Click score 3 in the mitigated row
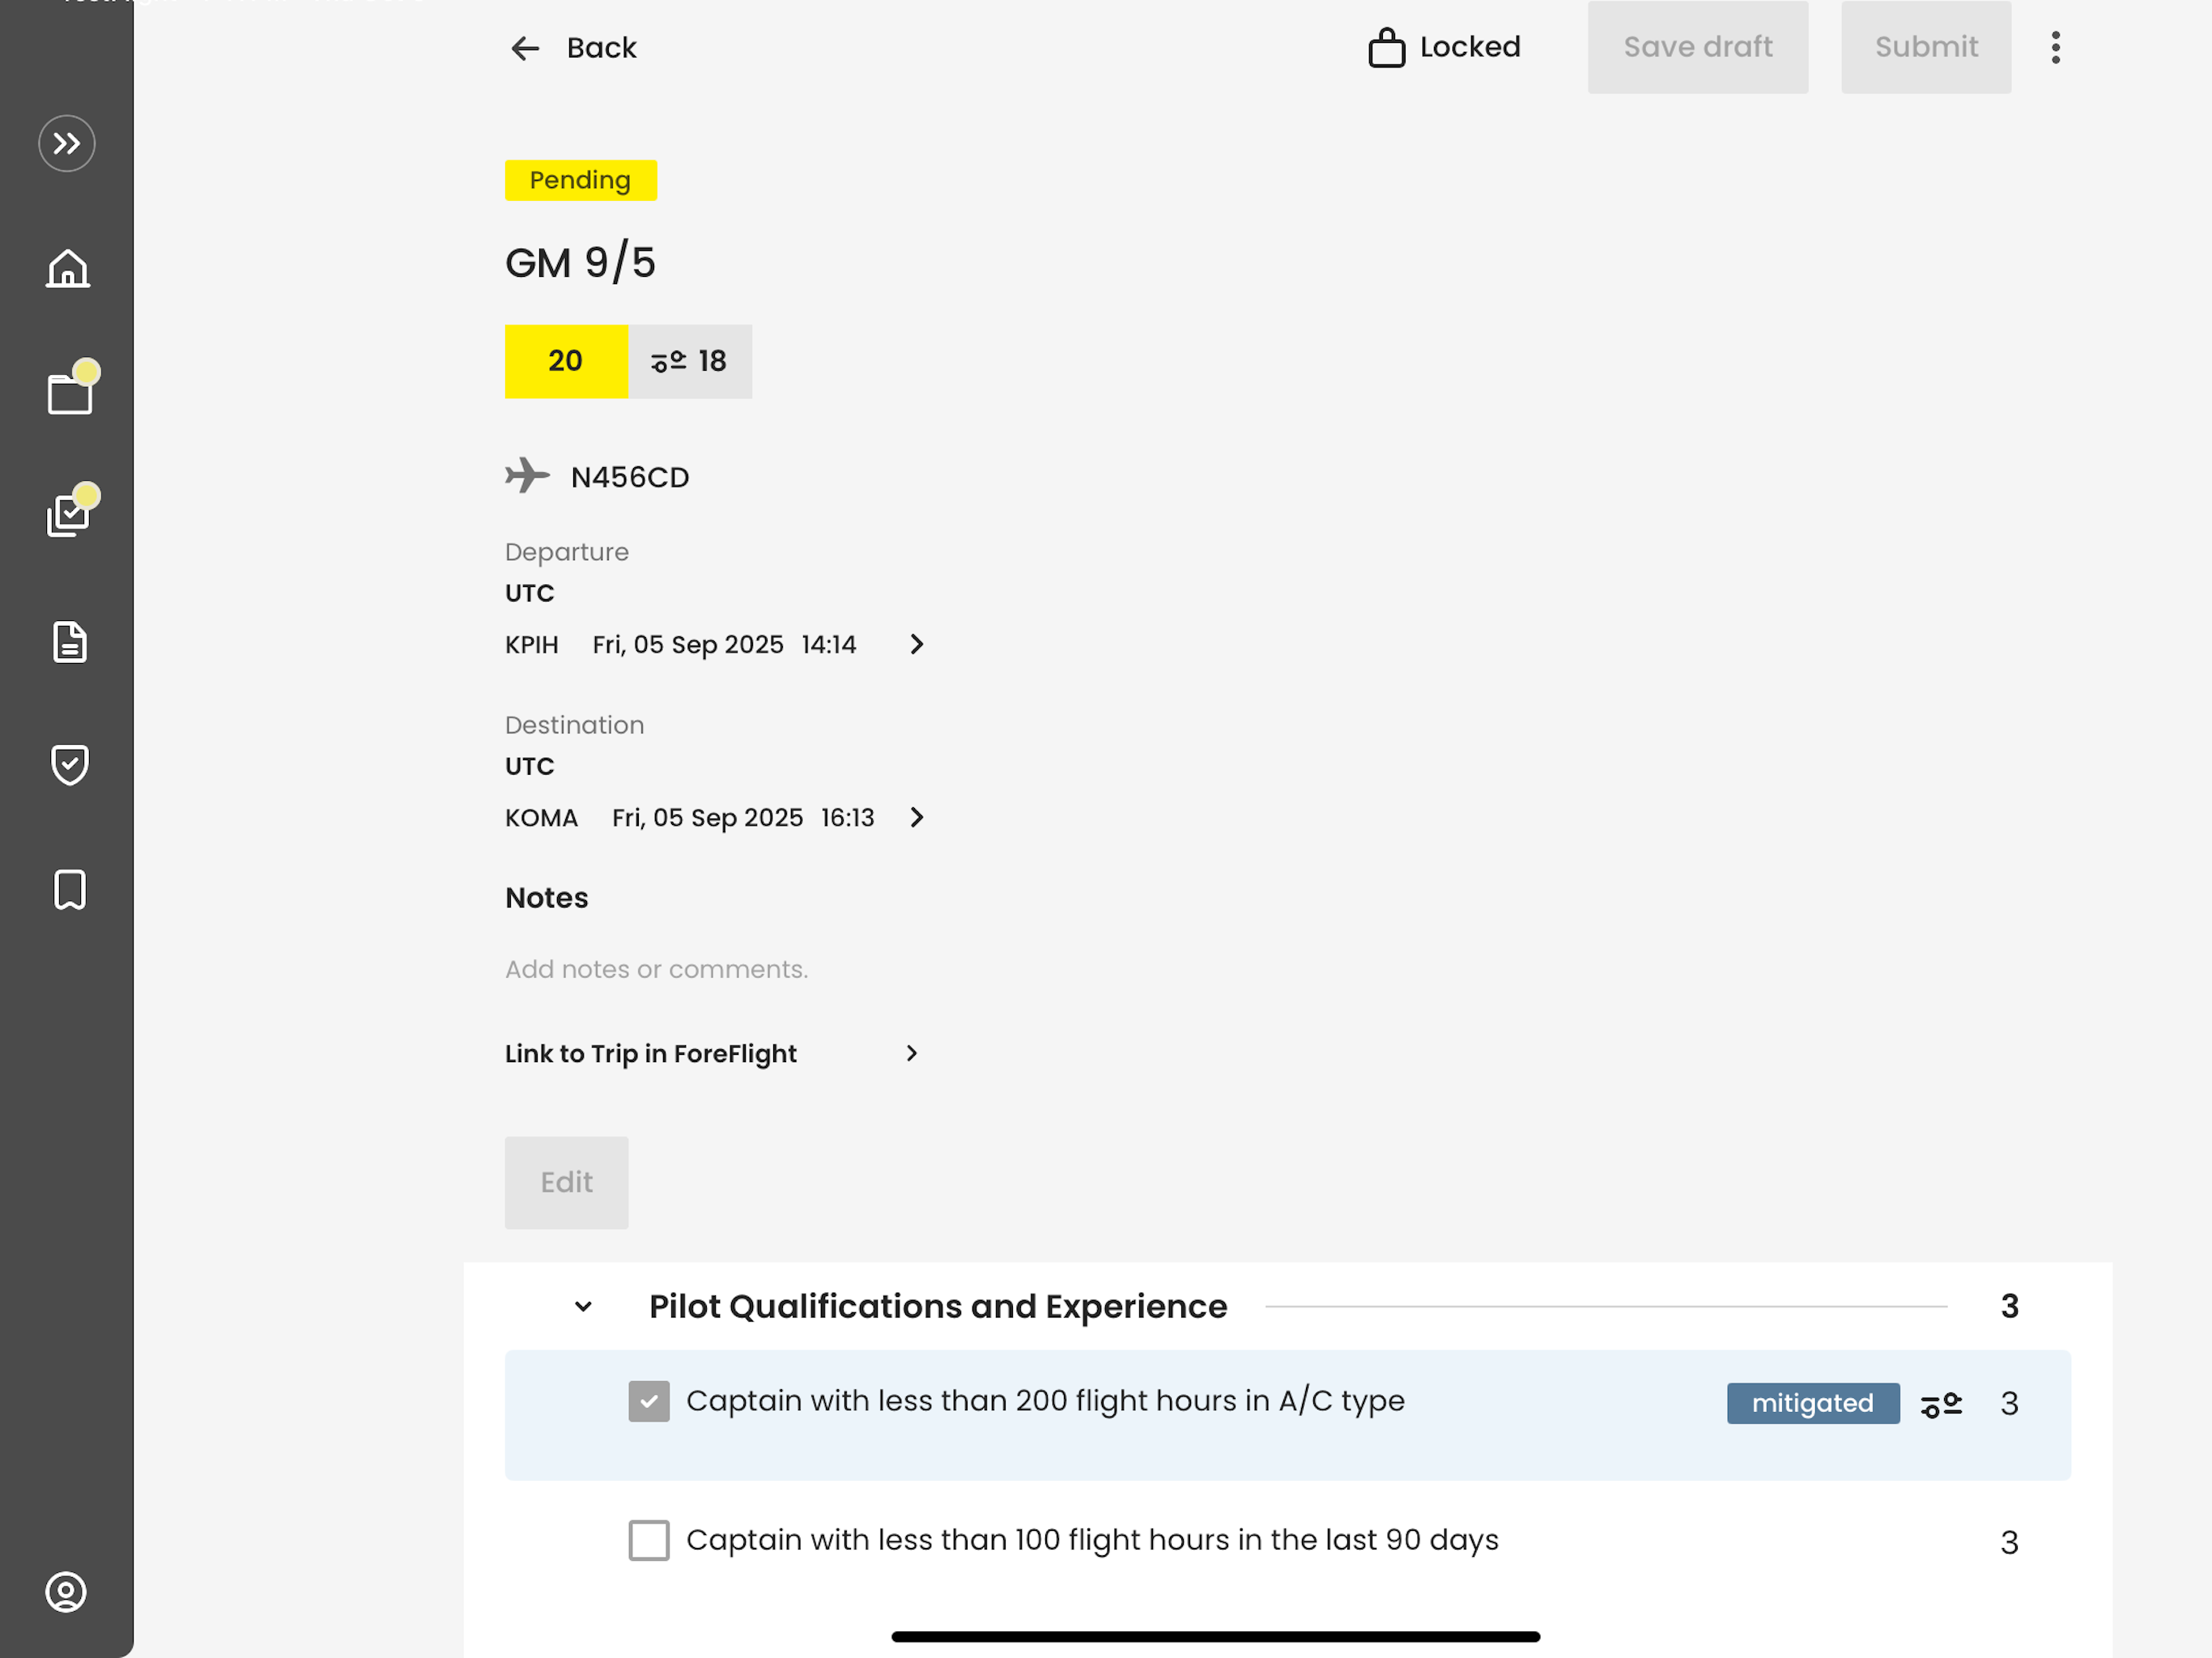Viewport: 2212px width, 1658px height. point(2009,1404)
